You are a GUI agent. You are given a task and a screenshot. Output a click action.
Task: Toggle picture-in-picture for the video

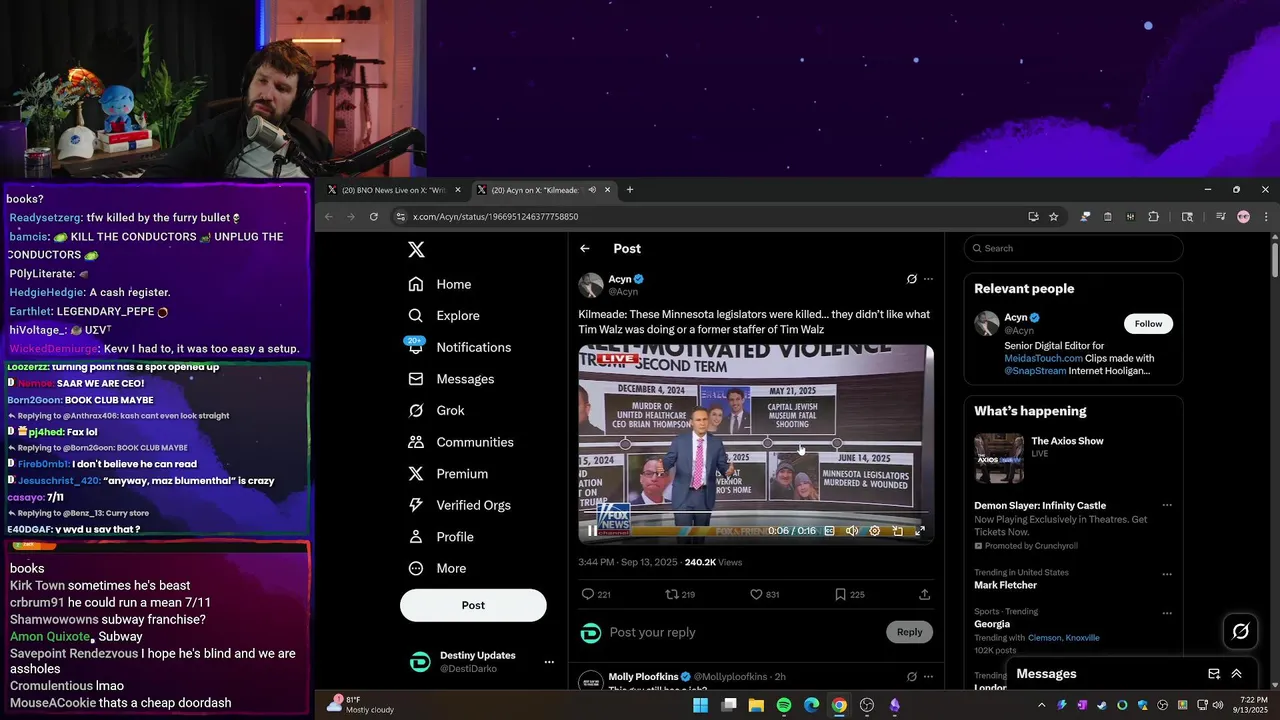[x=897, y=531]
